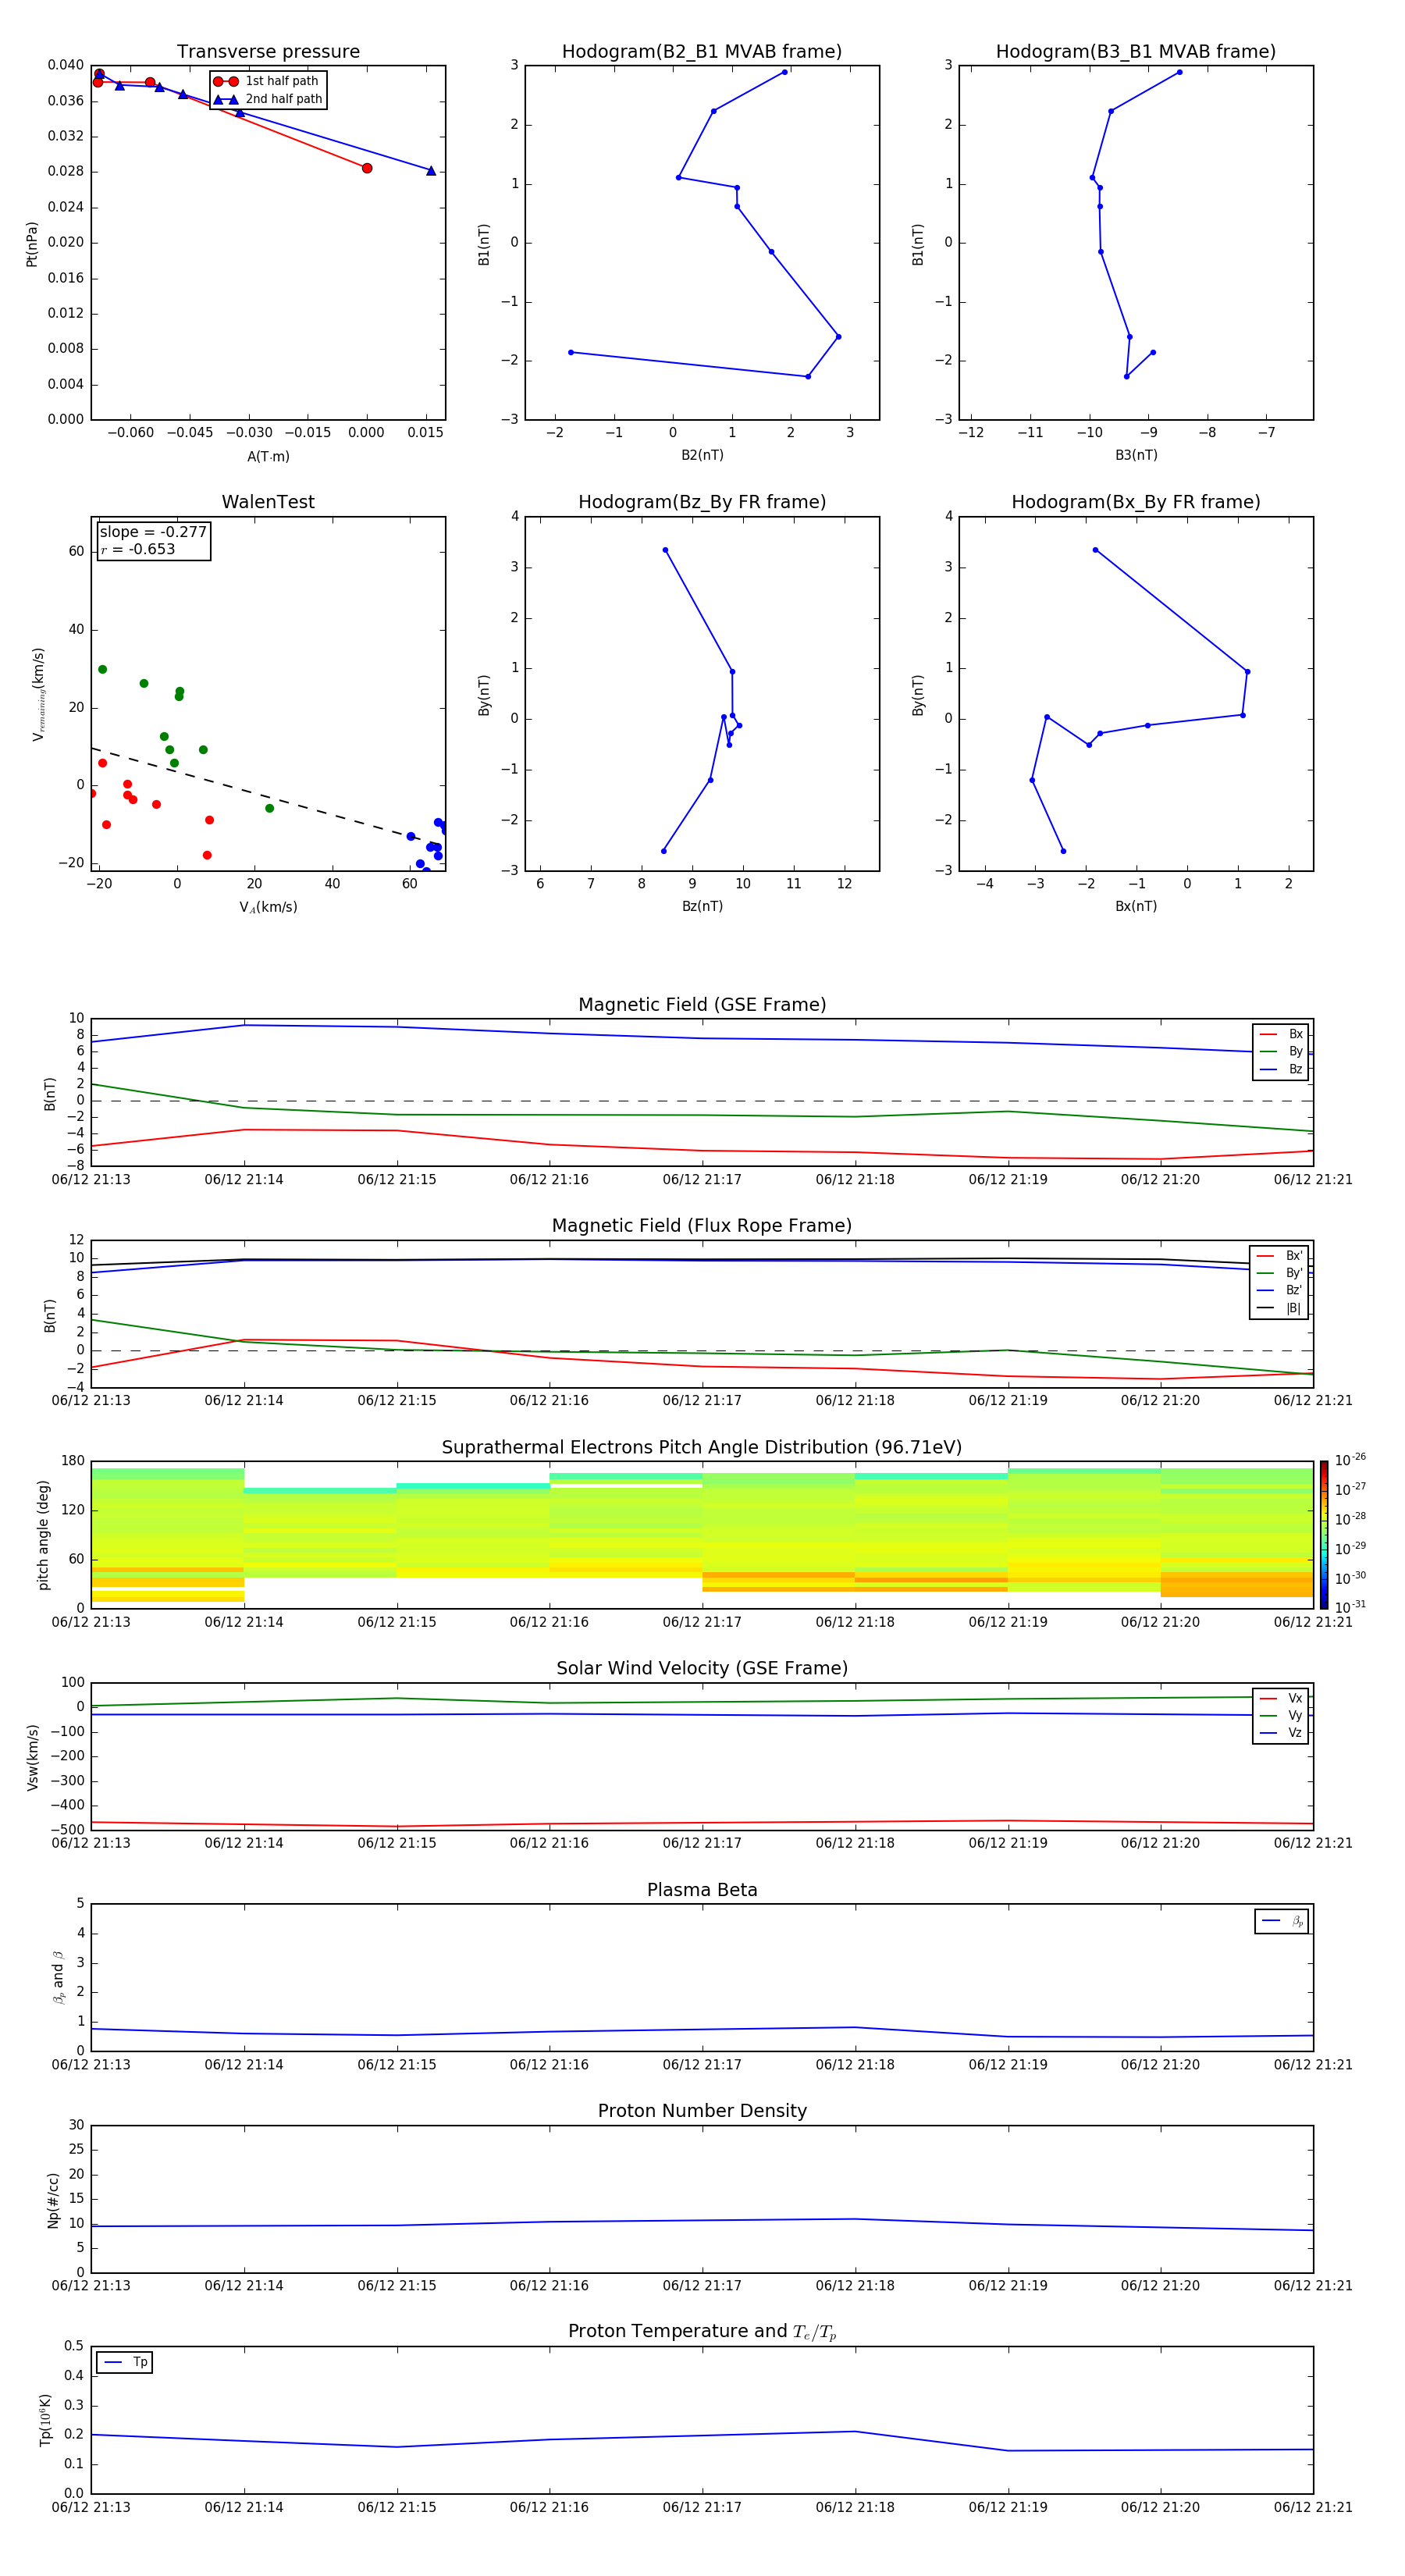
Task: Click the 'Bz(nT)' x-axis label
Action: coord(702,906)
